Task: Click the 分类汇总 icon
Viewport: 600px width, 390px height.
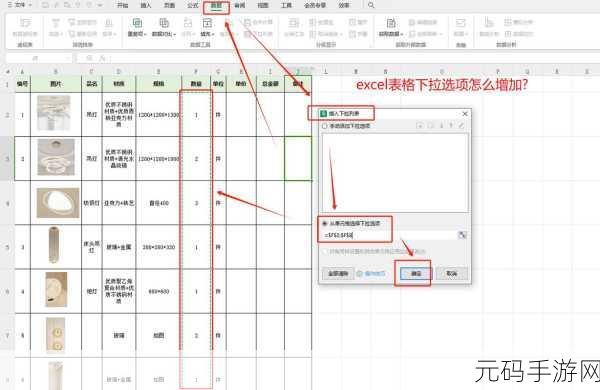Action: pos(294,23)
